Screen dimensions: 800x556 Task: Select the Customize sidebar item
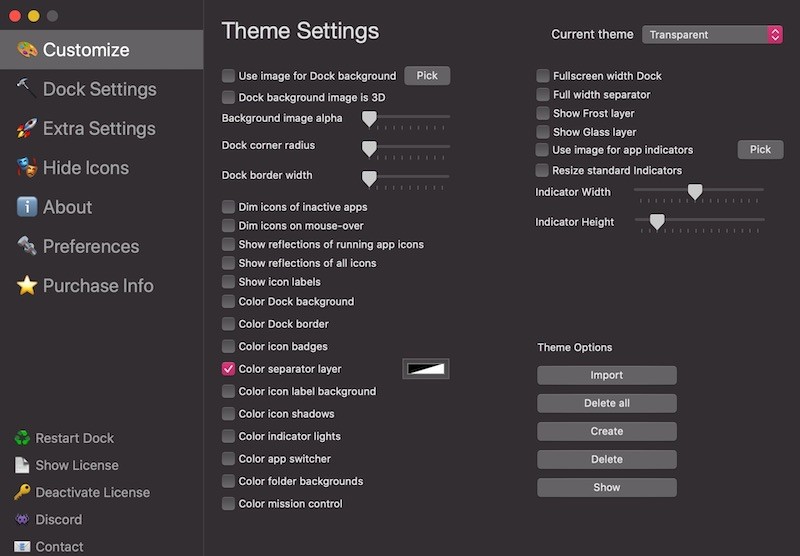click(102, 49)
